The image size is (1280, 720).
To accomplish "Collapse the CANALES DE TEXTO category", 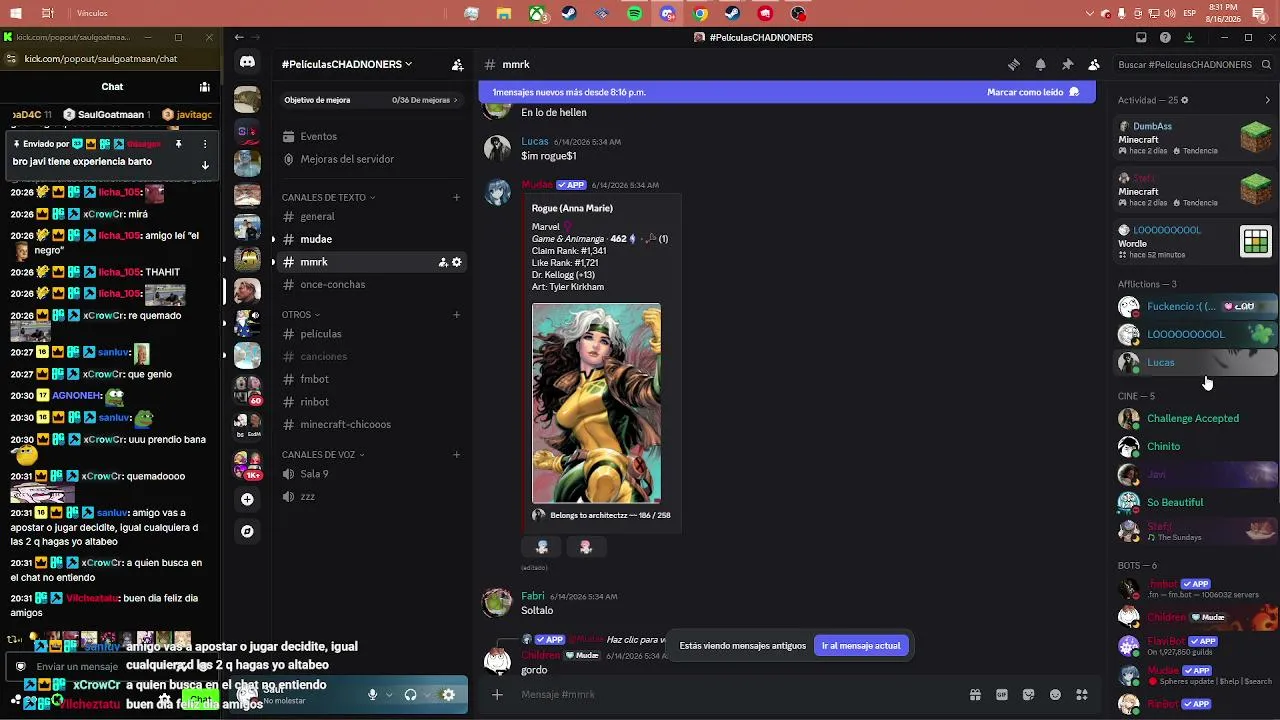I will (x=328, y=198).
